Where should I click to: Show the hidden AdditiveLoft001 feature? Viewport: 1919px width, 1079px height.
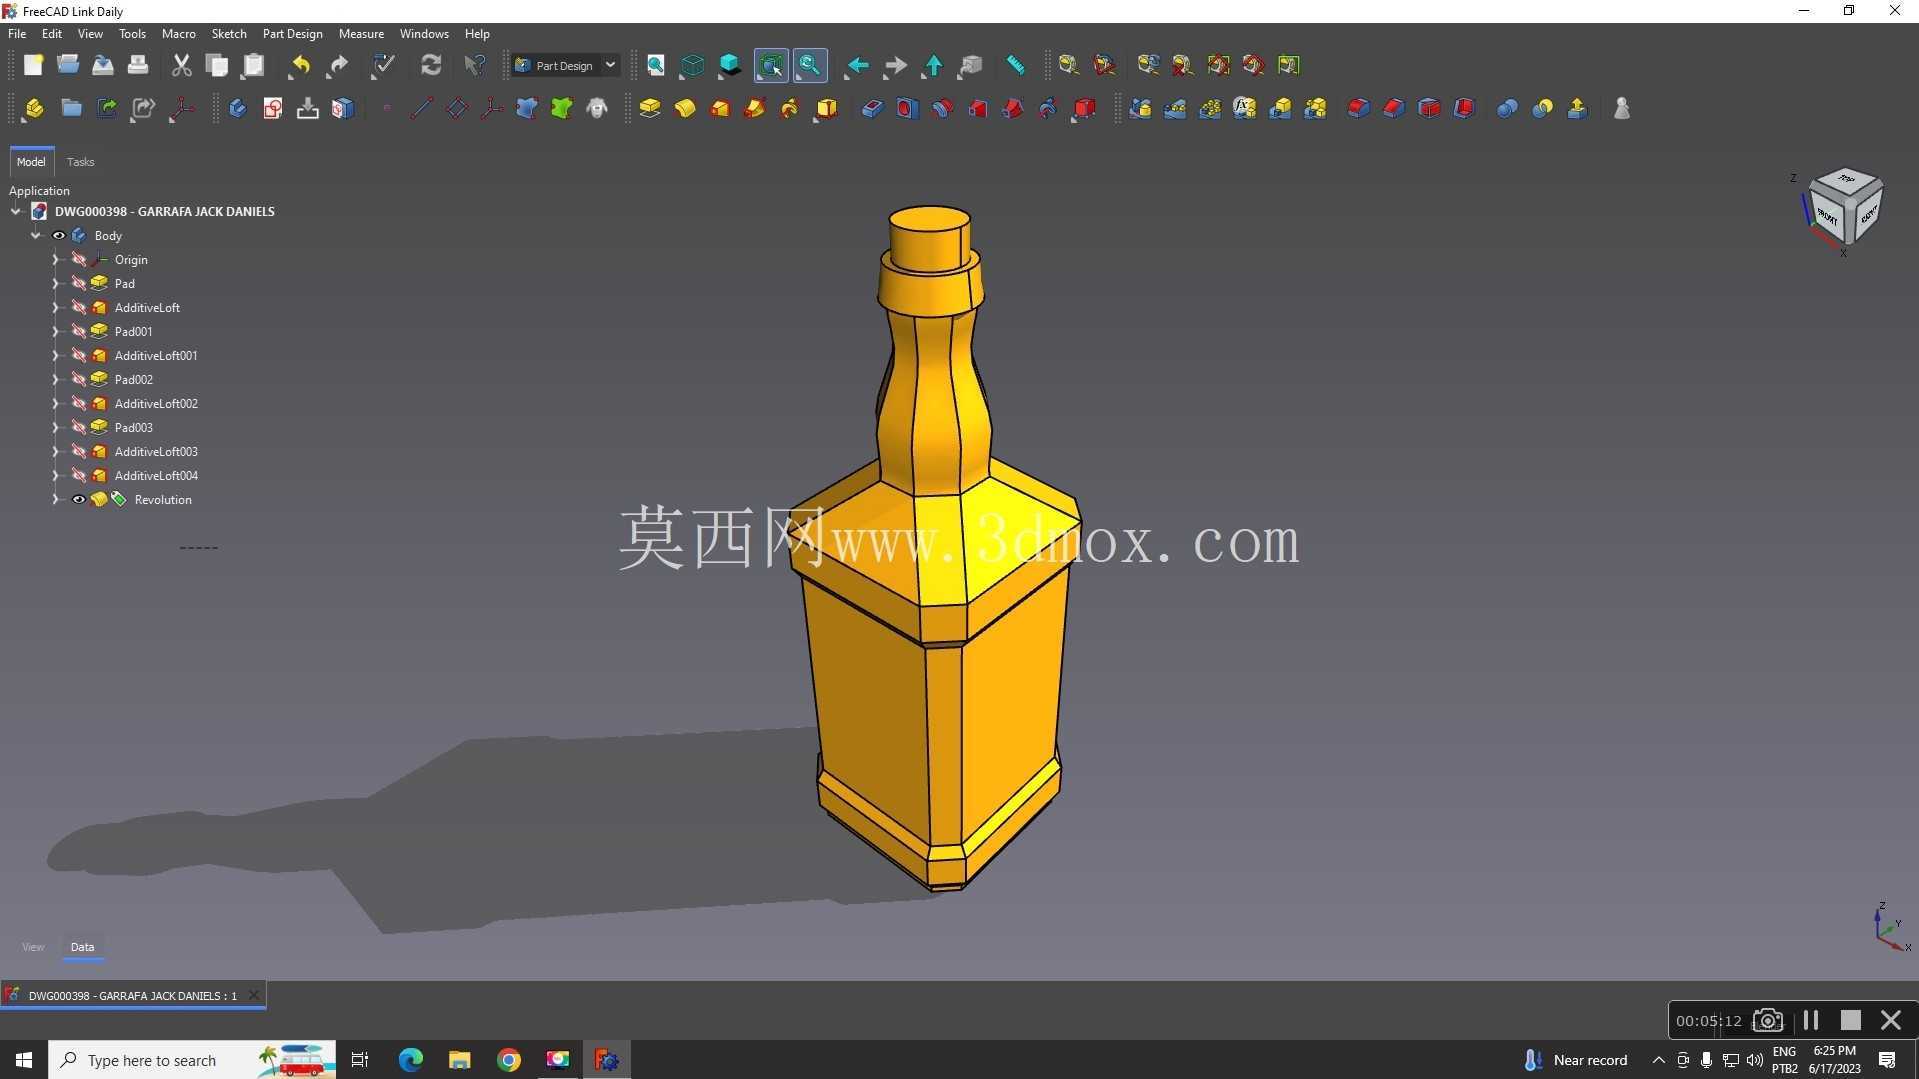click(79, 356)
